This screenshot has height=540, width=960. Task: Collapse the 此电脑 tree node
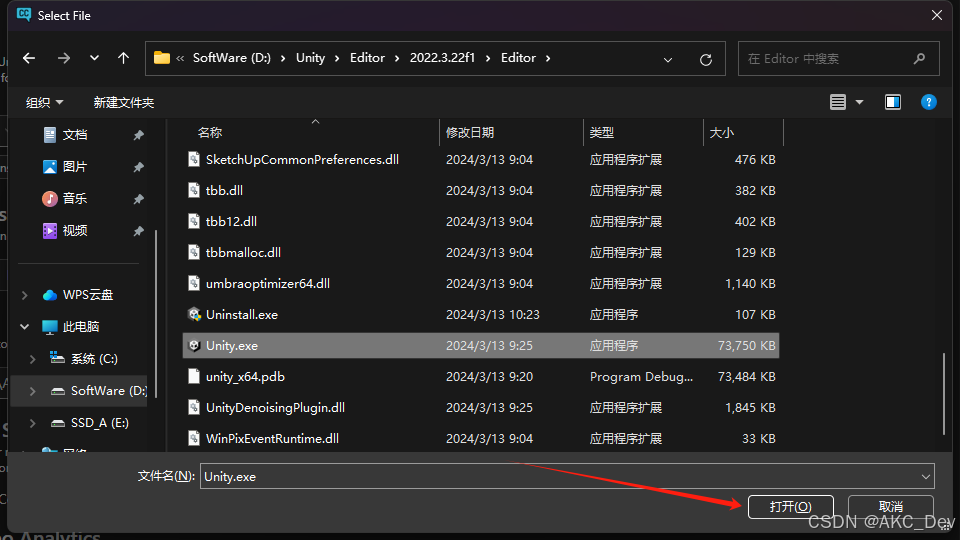(24, 327)
